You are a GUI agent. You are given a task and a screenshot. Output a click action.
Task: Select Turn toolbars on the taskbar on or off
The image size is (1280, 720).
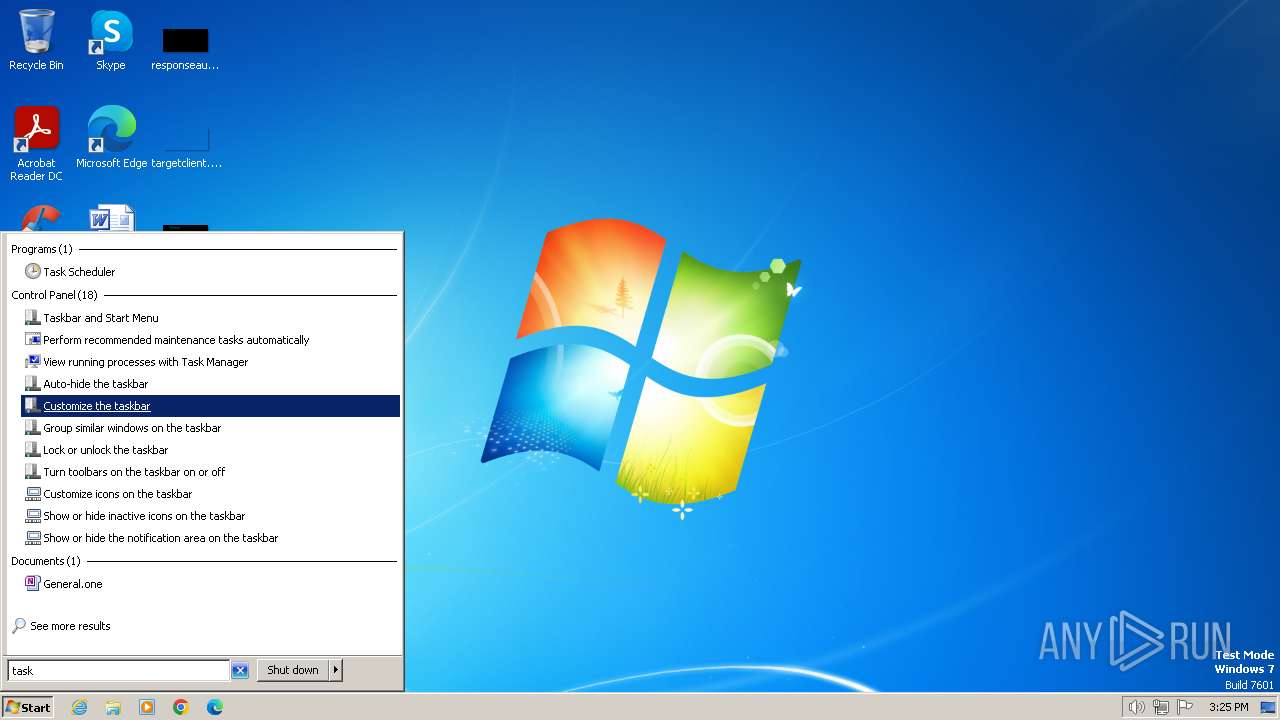(x=210, y=472)
